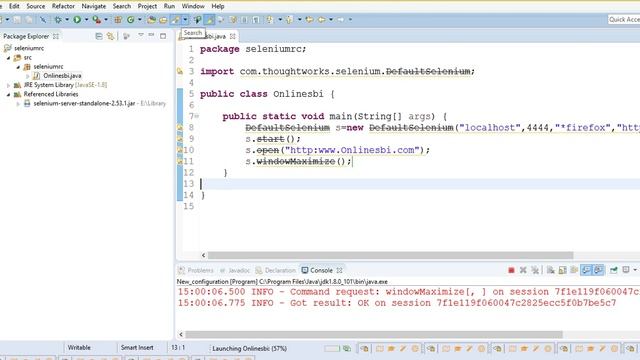Click the Quick Access search field
This screenshot has width=640, height=360.
point(623,19)
